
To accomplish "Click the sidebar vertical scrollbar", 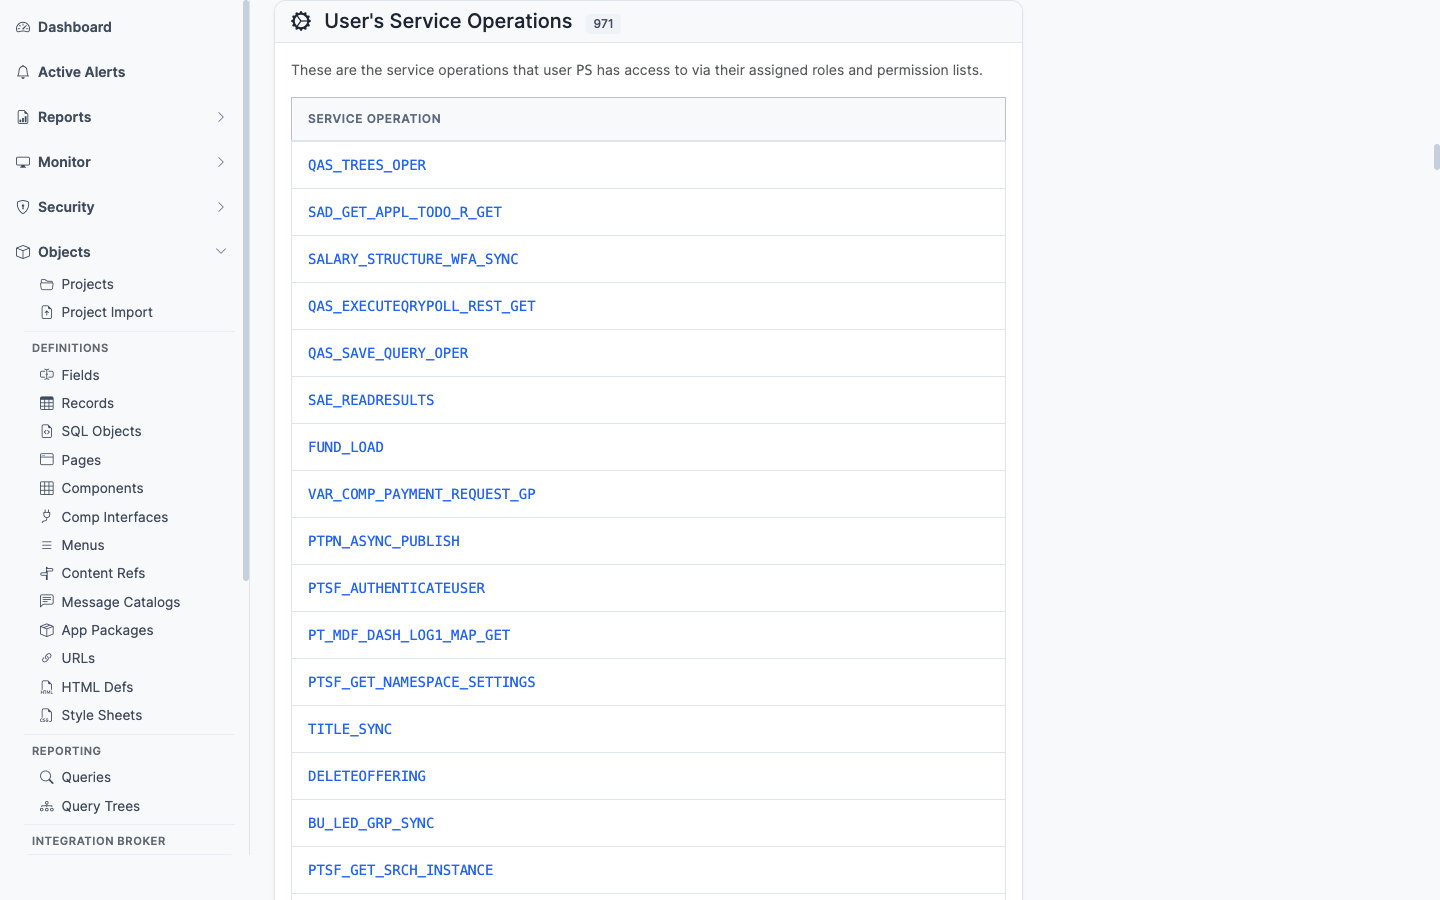I will tap(246, 290).
